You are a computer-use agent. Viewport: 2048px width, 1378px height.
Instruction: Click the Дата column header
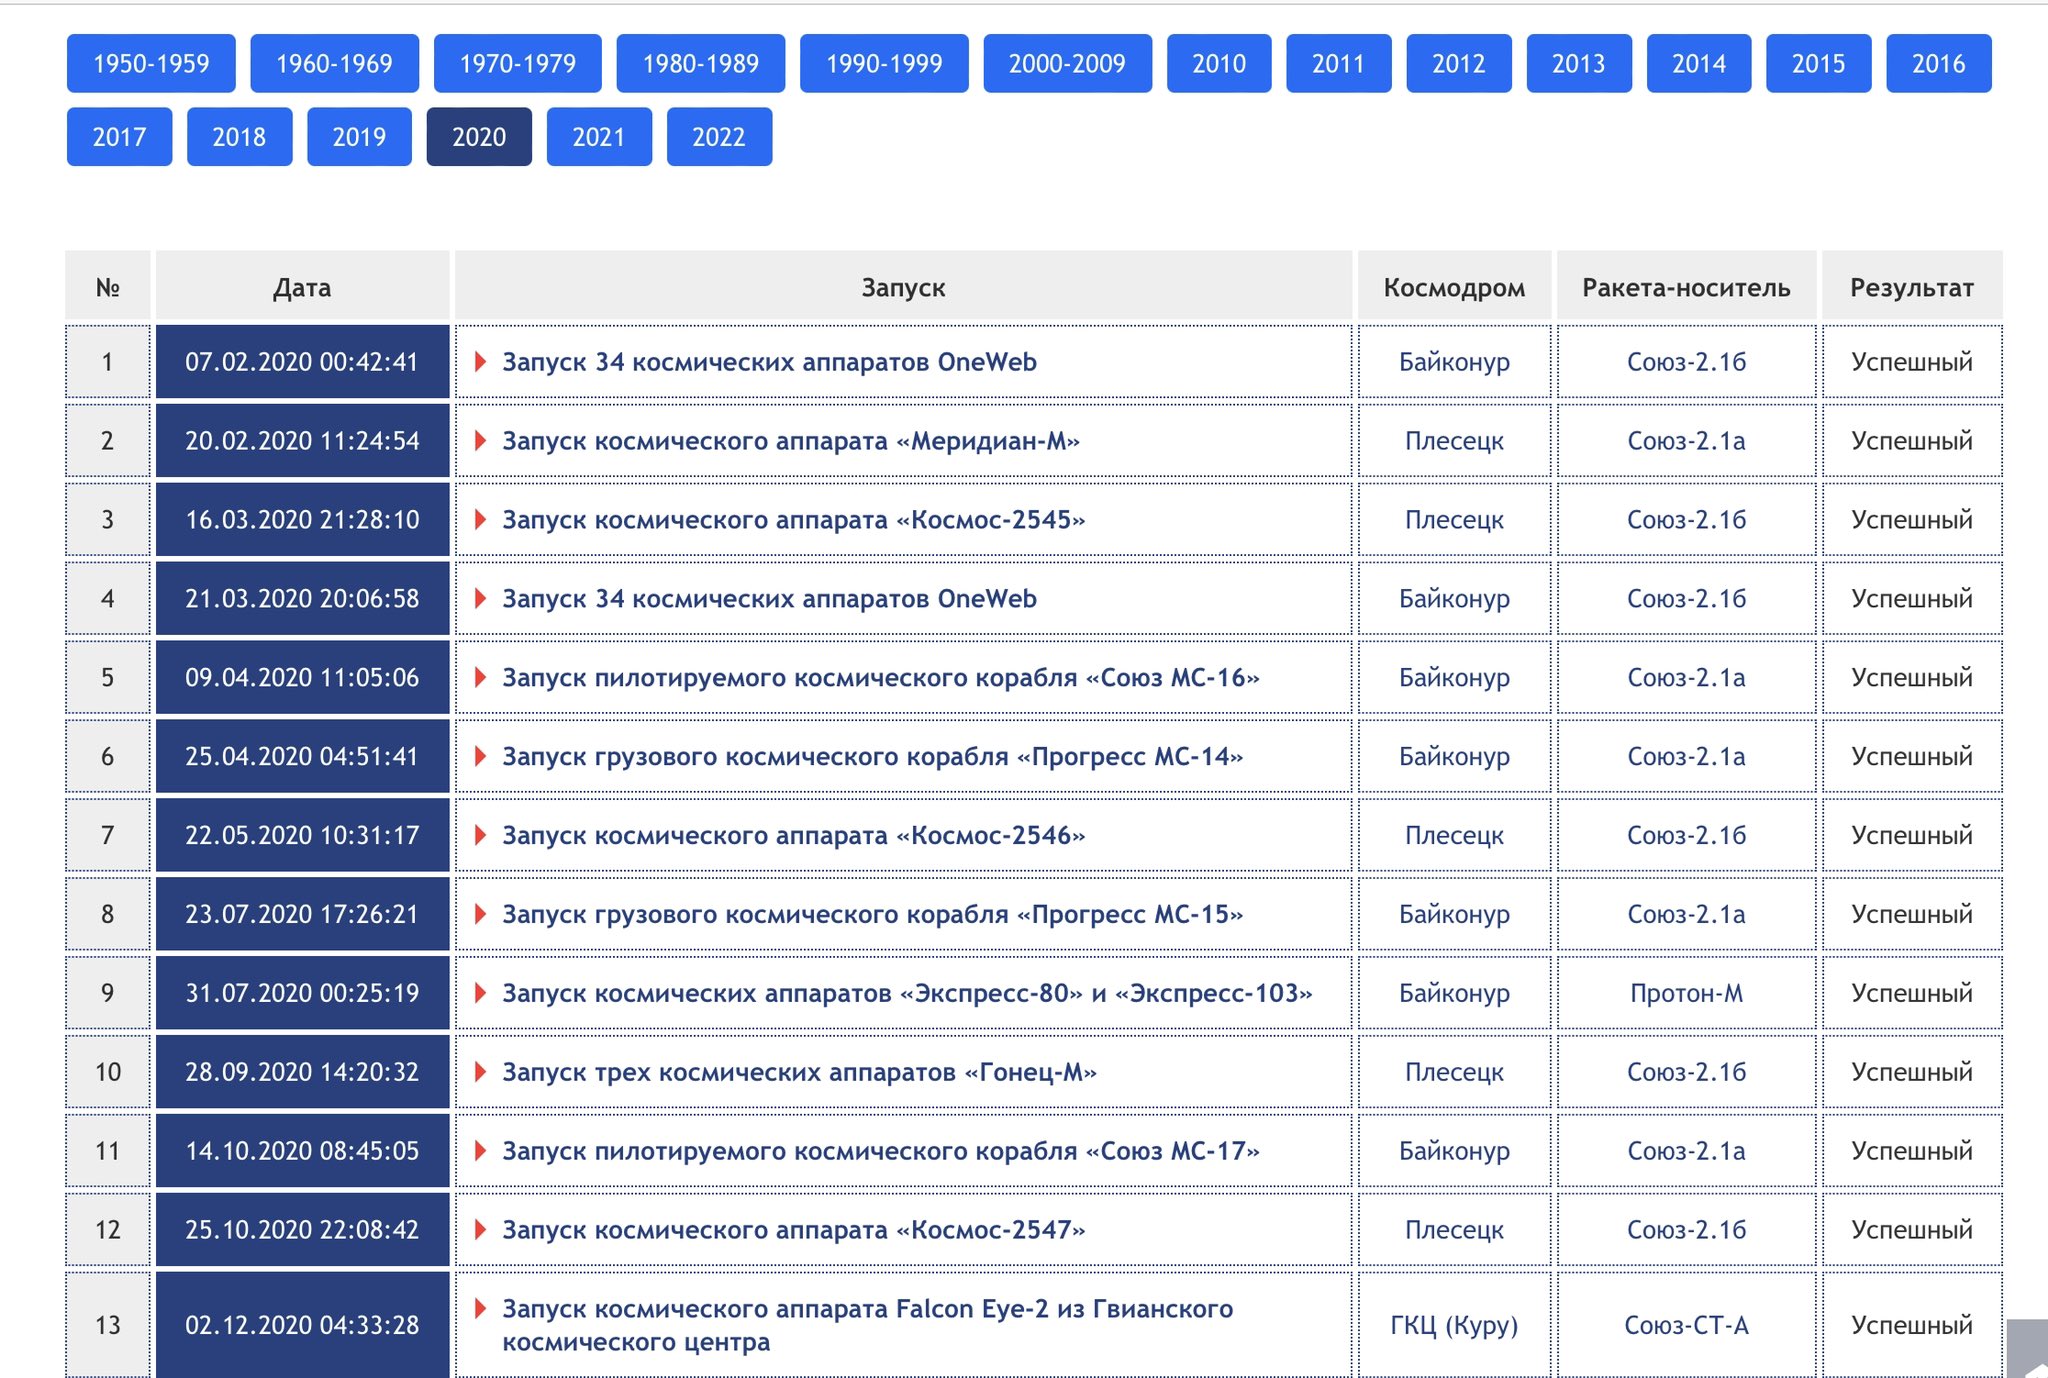click(302, 288)
